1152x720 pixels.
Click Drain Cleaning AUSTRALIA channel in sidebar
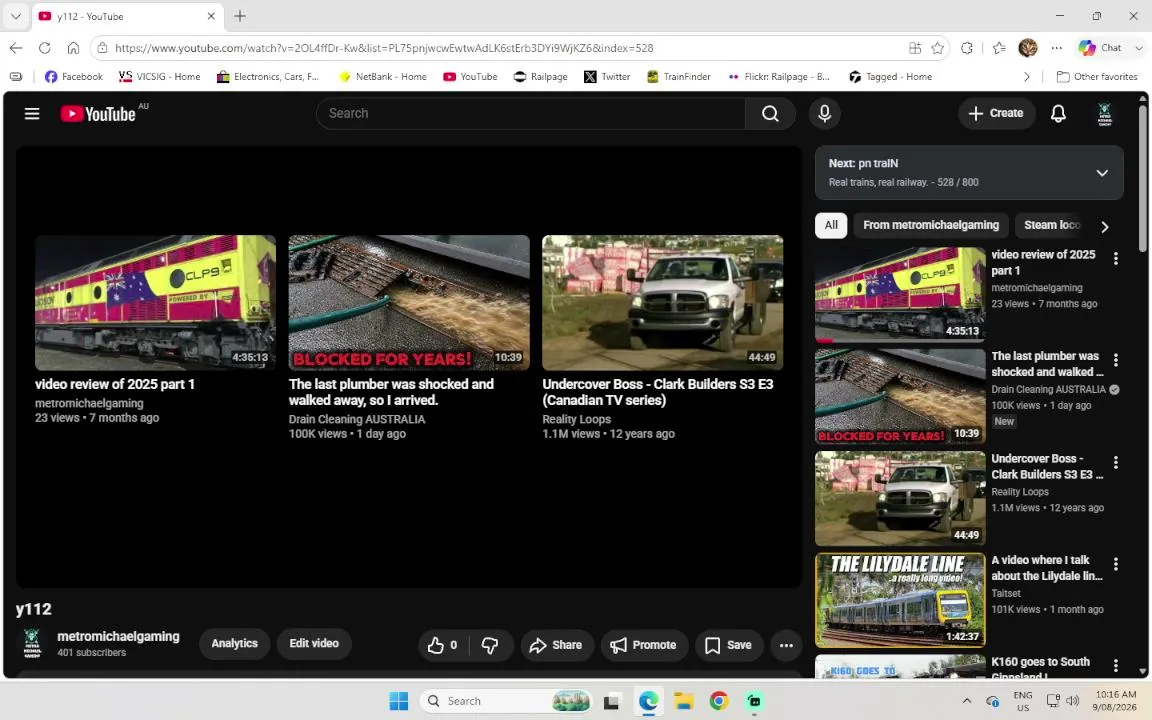[x=1048, y=389]
